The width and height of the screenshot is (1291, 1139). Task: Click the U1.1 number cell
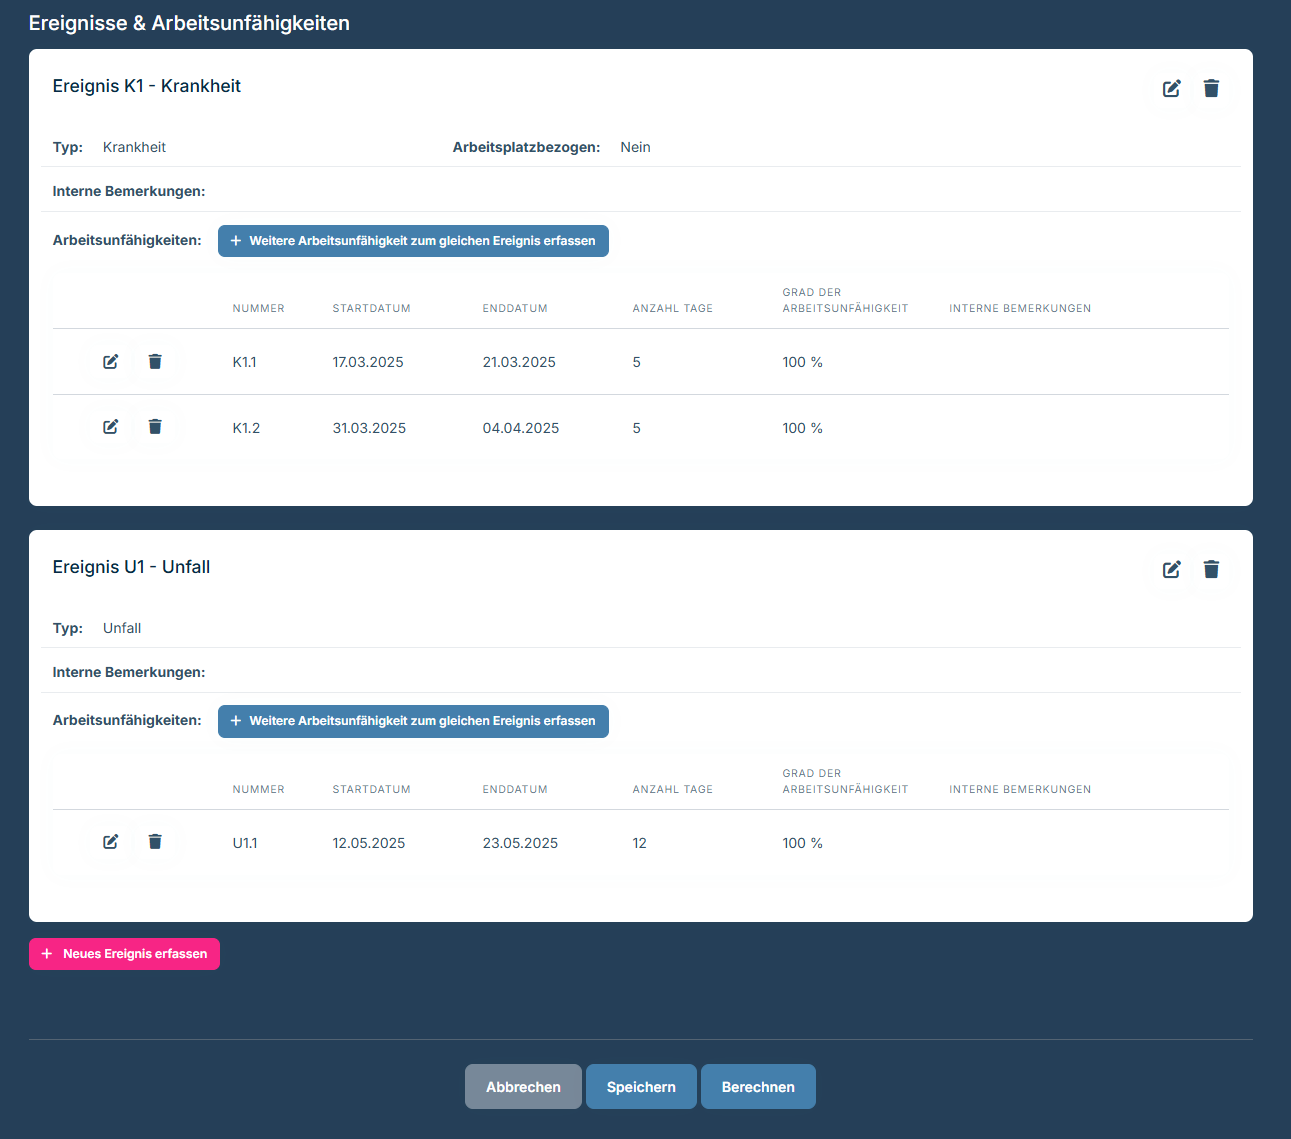pyautogui.click(x=245, y=843)
